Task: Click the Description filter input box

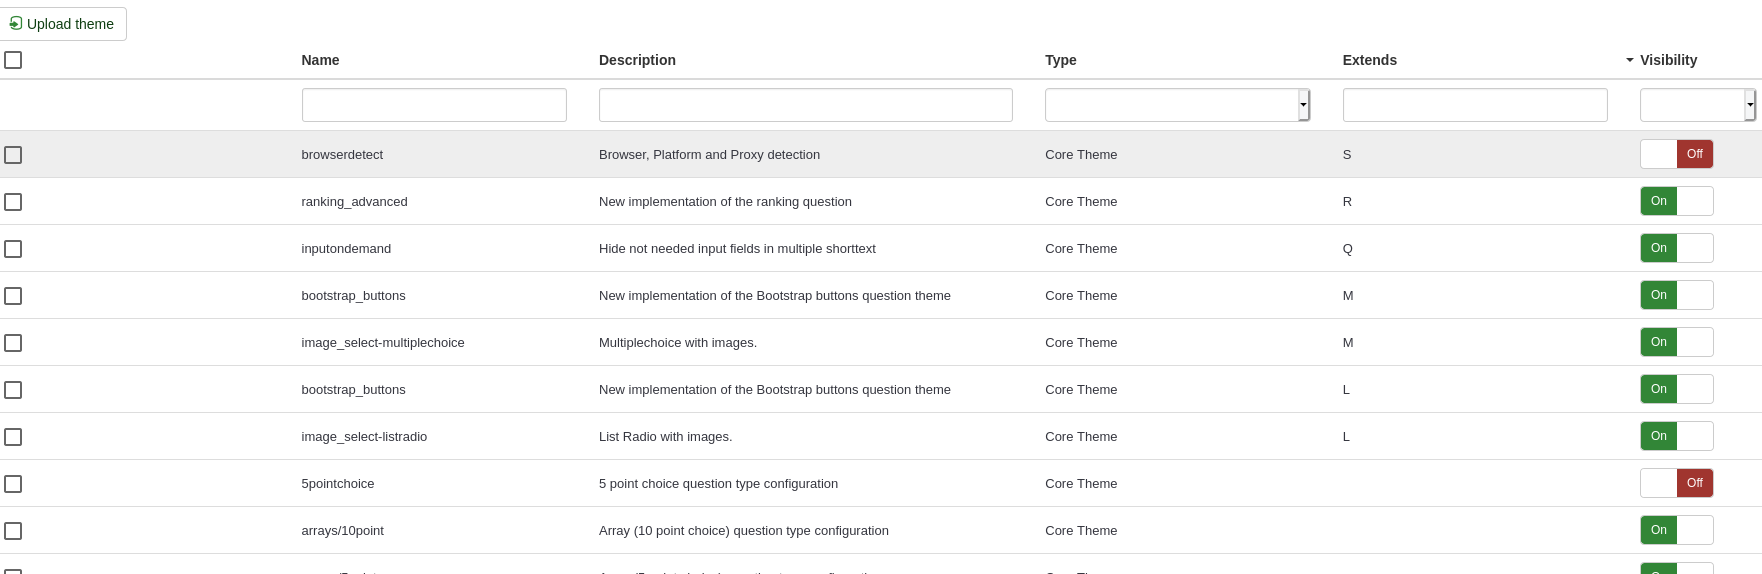Action: (x=805, y=105)
